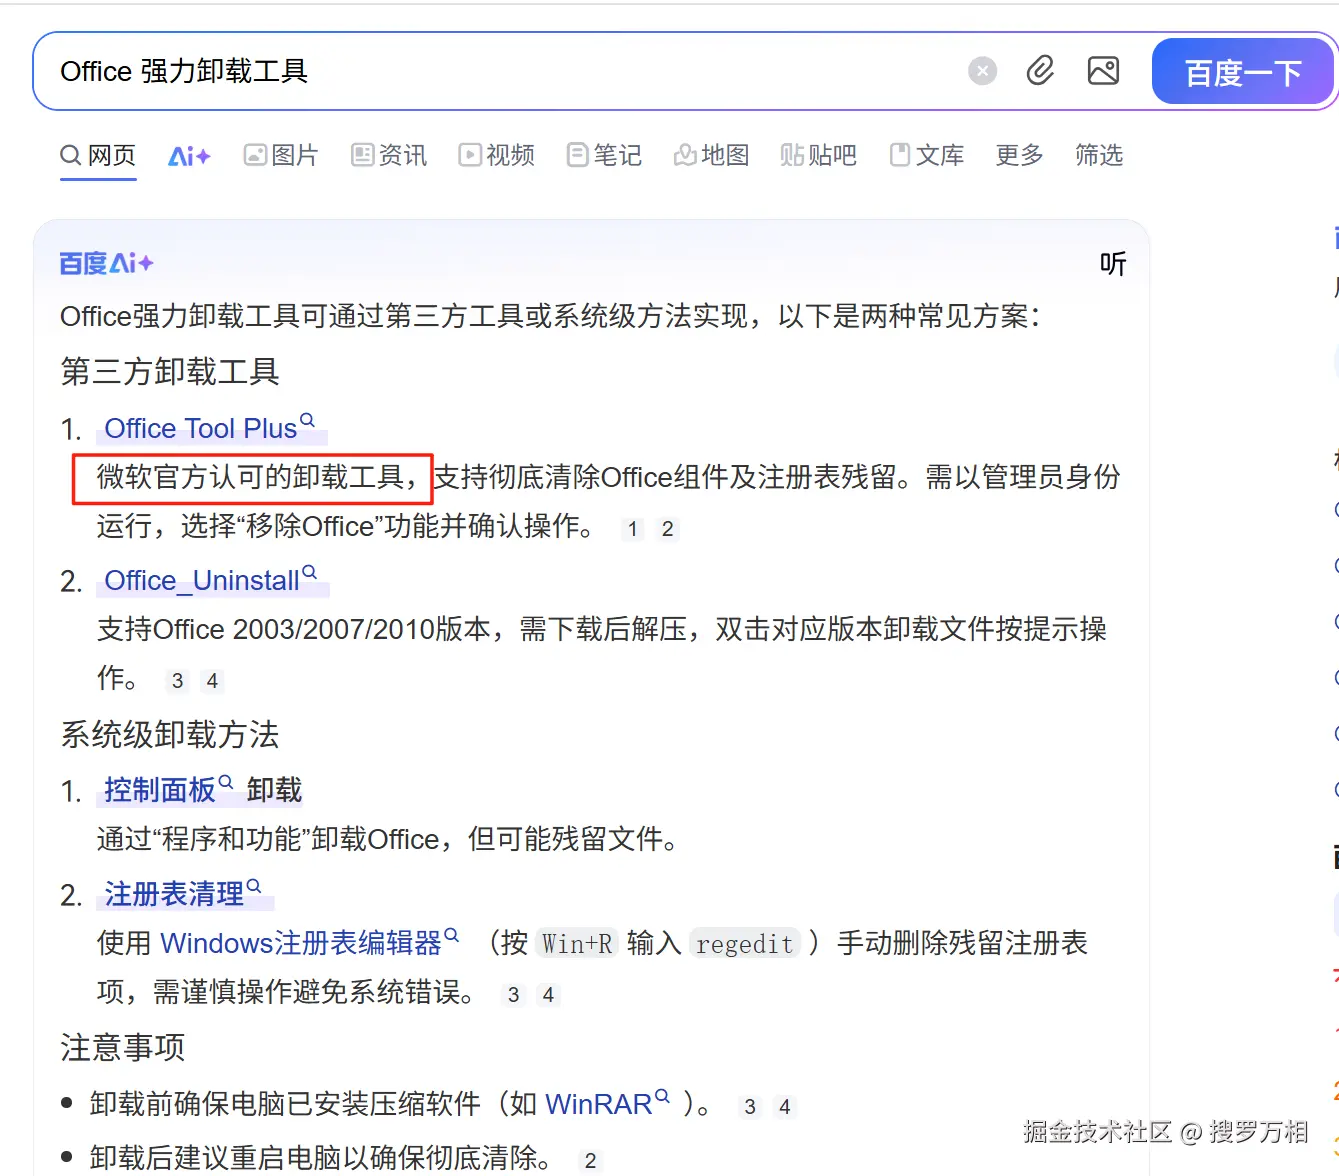Open the Windows注册表编辑器 link
This screenshot has width=1339, height=1176.
[x=301, y=943]
